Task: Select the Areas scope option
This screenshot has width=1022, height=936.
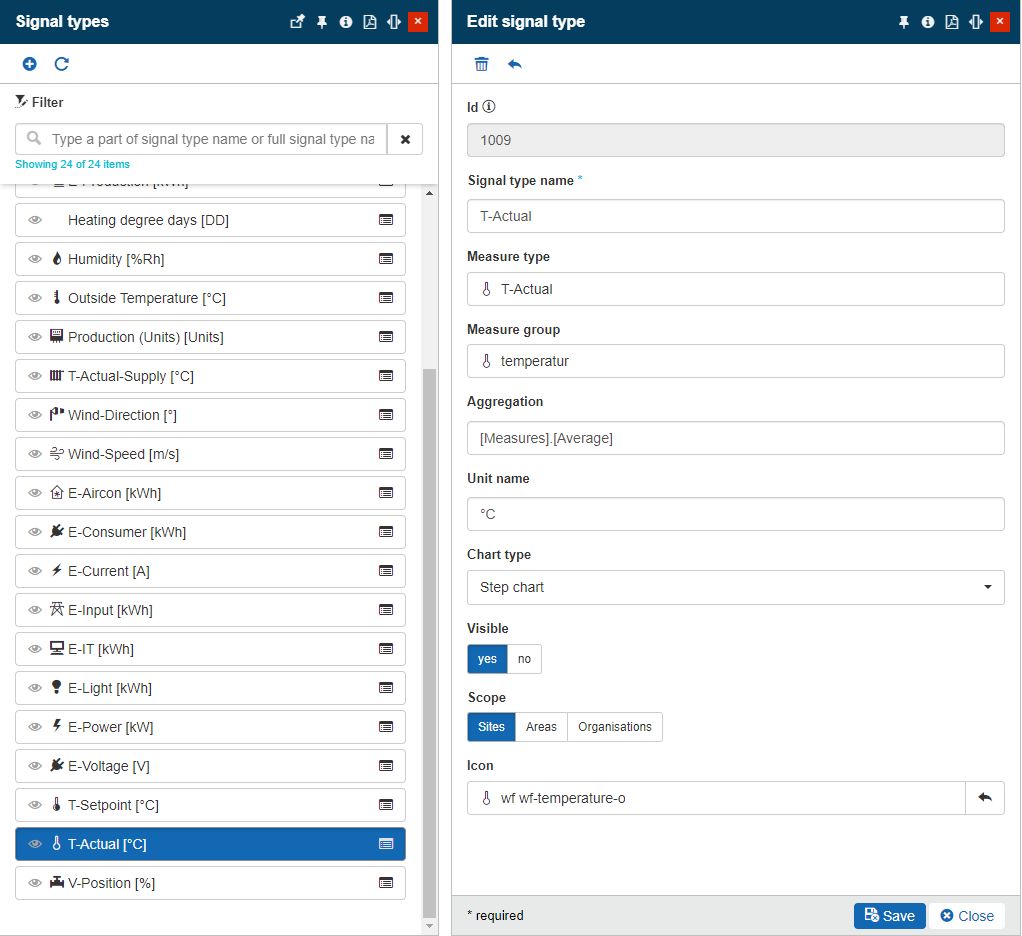Action: click(x=541, y=727)
